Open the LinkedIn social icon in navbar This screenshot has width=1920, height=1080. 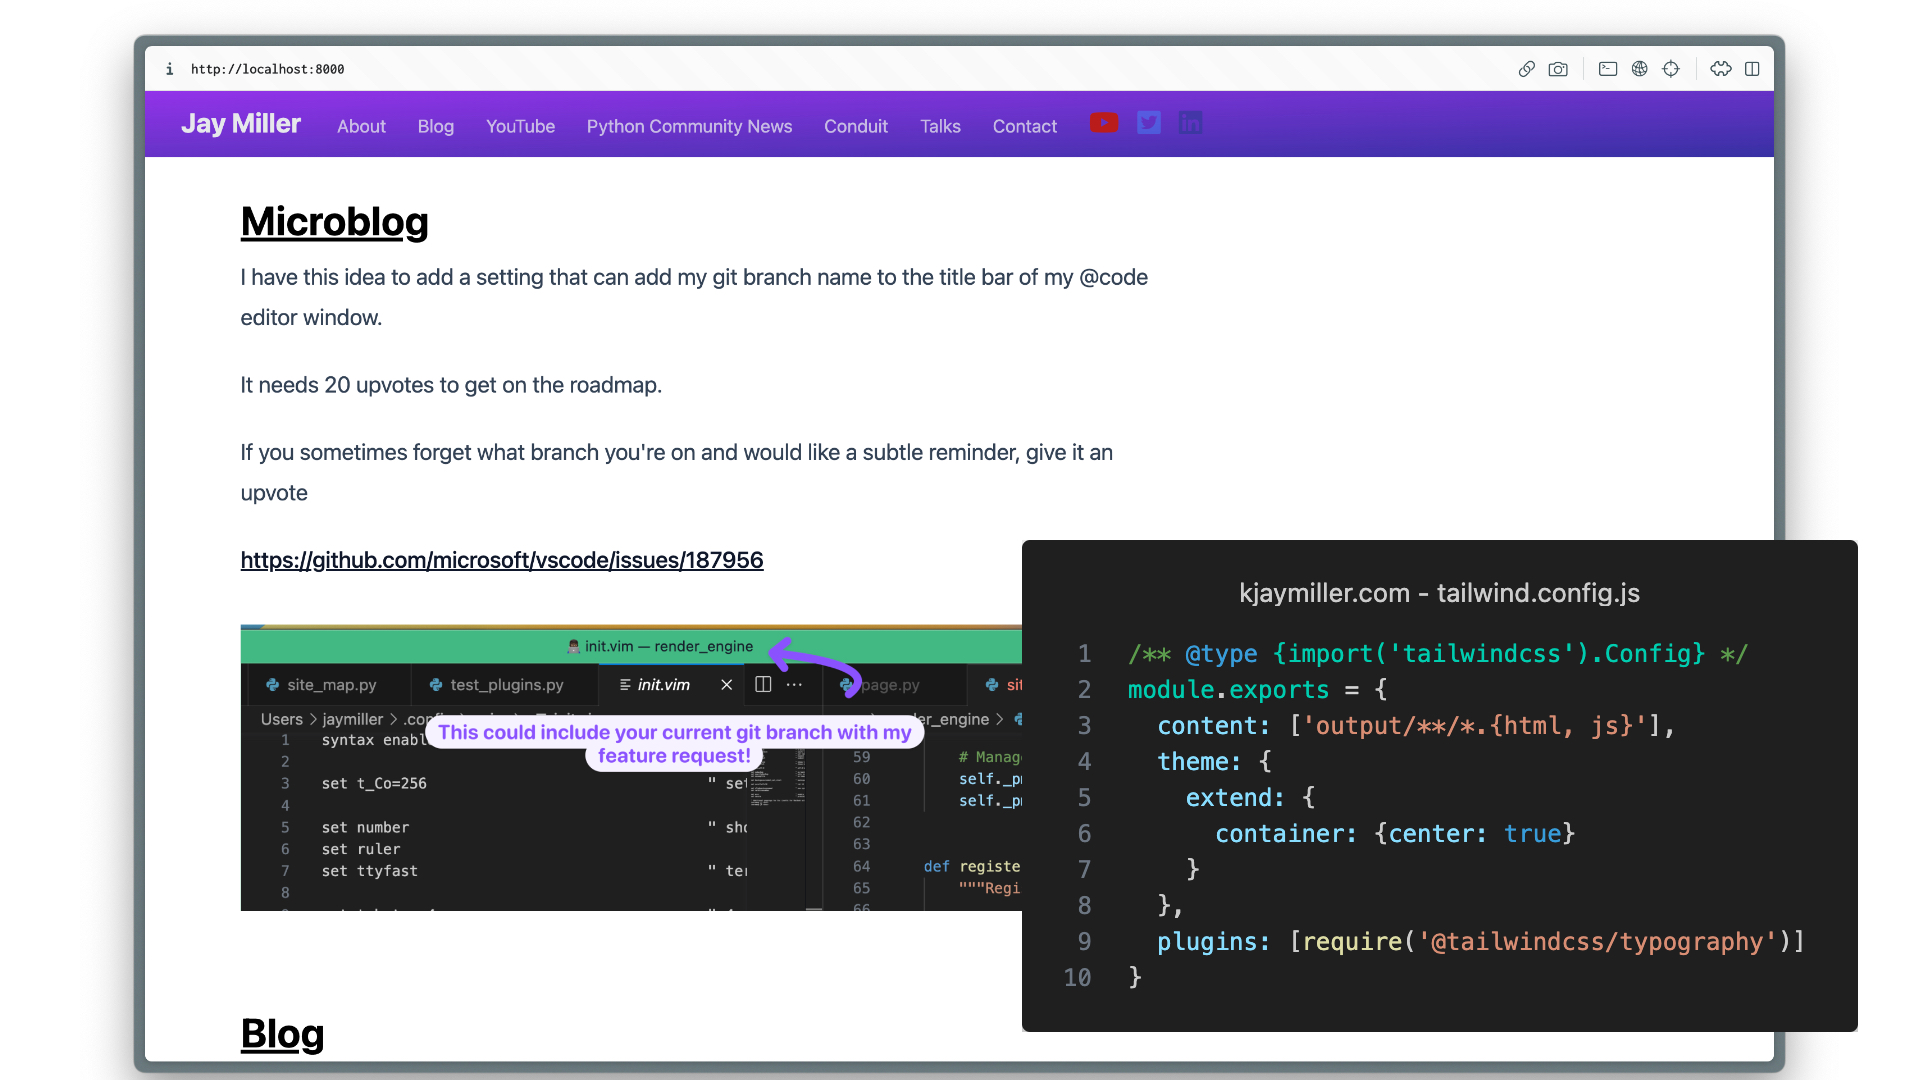[x=1190, y=123]
